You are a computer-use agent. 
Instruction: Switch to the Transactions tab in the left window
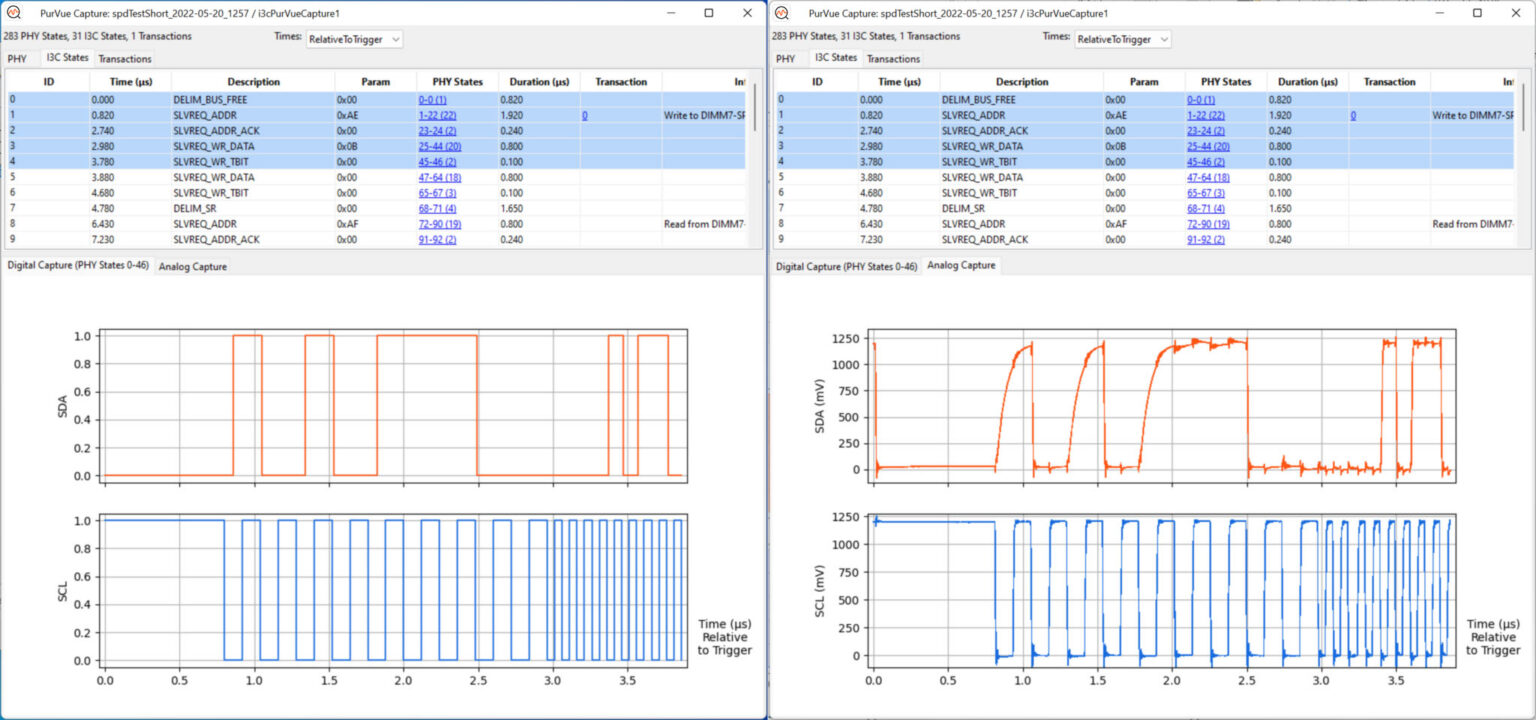click(x=124, y=58)
